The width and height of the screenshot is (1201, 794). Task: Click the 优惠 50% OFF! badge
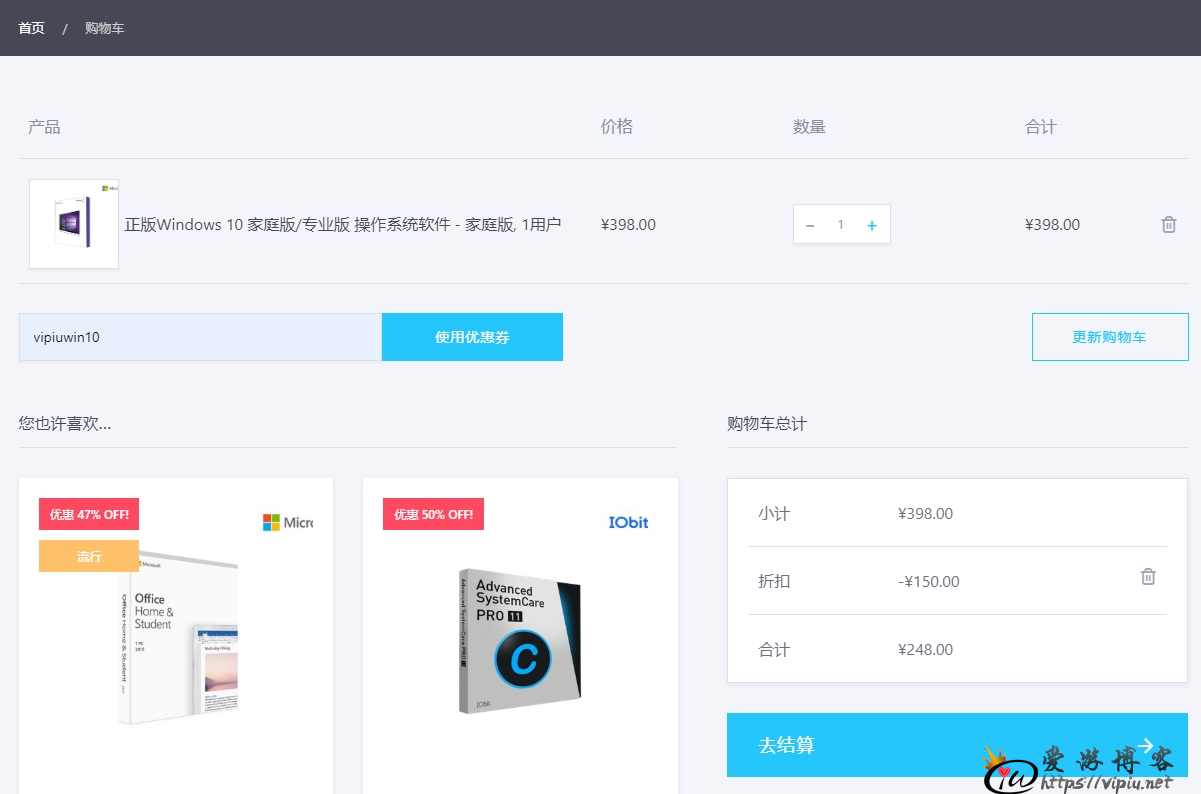433,514
